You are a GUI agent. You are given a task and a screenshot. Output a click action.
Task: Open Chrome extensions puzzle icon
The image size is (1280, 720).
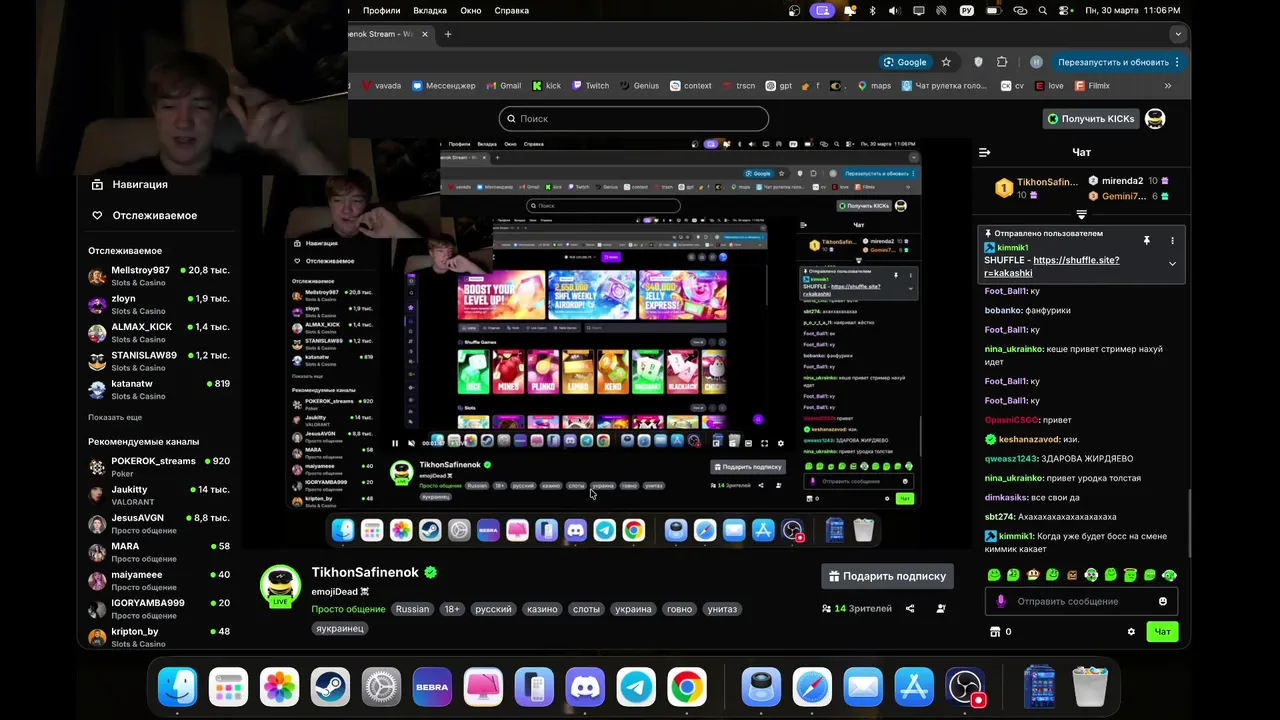pyautogui.click(x=1002, y=62)
